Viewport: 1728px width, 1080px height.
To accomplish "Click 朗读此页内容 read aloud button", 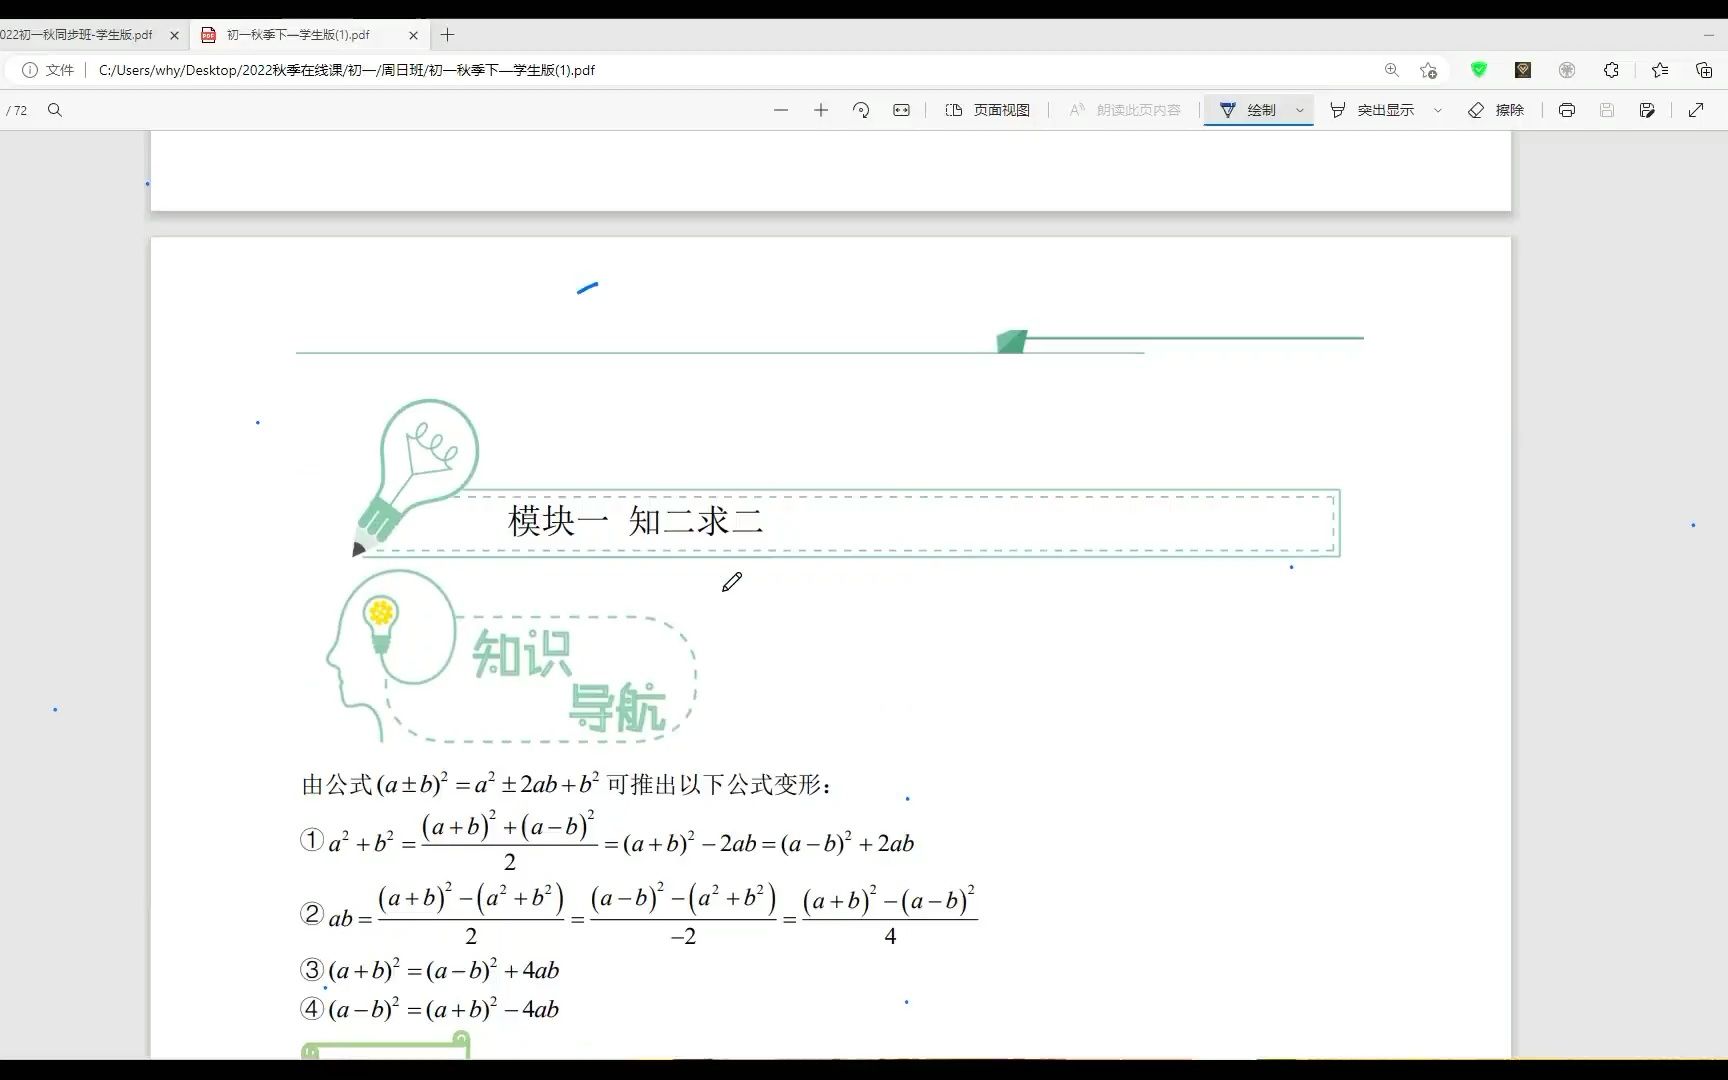I will click(1125, 110).
